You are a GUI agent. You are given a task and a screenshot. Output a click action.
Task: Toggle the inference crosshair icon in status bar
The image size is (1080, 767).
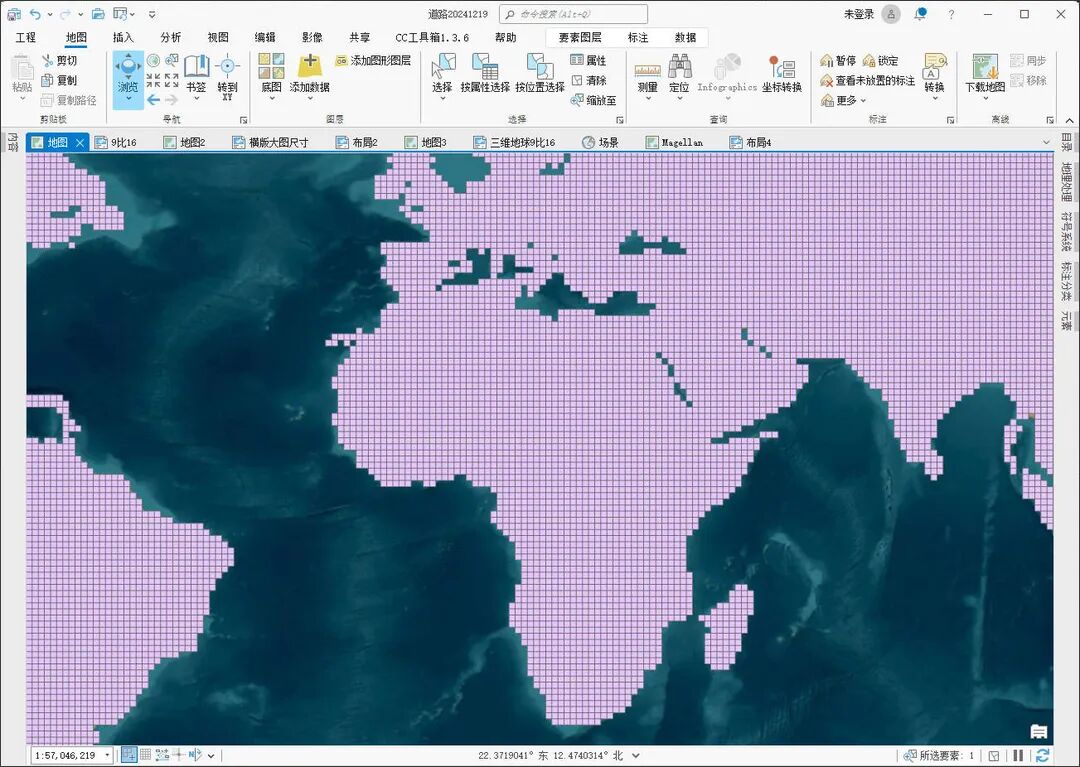178,755
